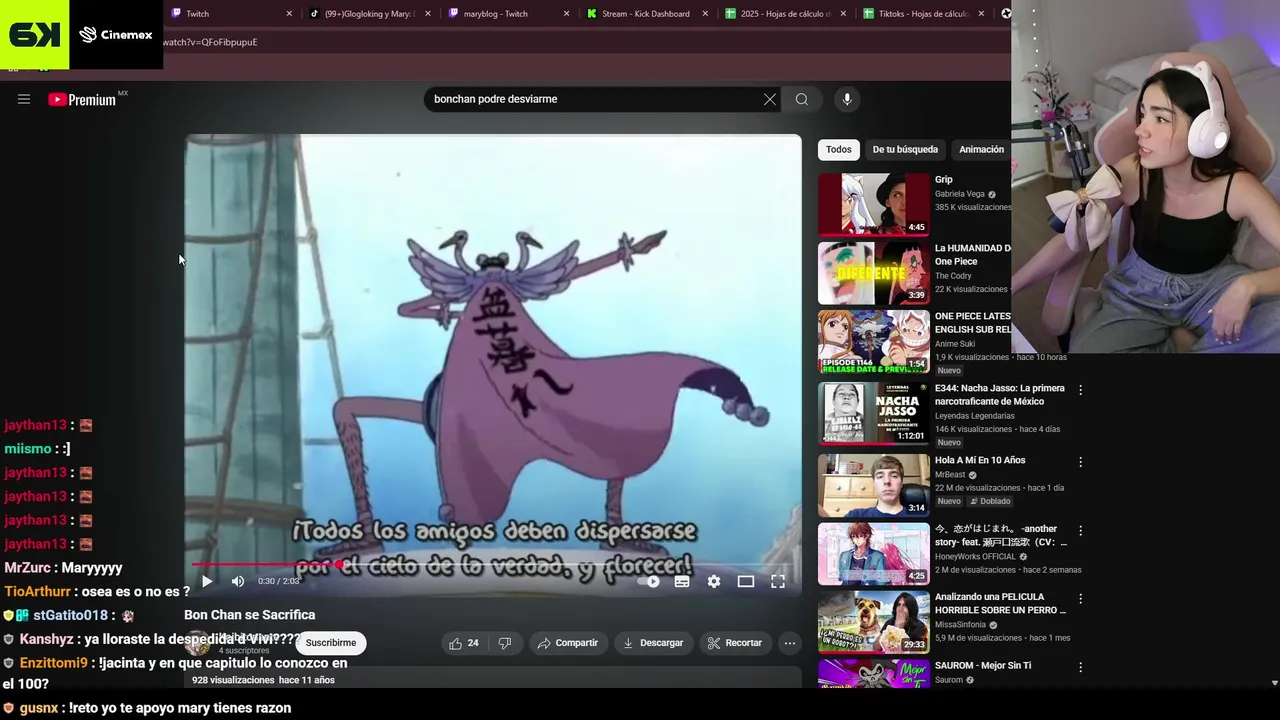1280x720 pixels.
Task: Go to YouTube Premium home logo
Action: click(x=83, y=99)
